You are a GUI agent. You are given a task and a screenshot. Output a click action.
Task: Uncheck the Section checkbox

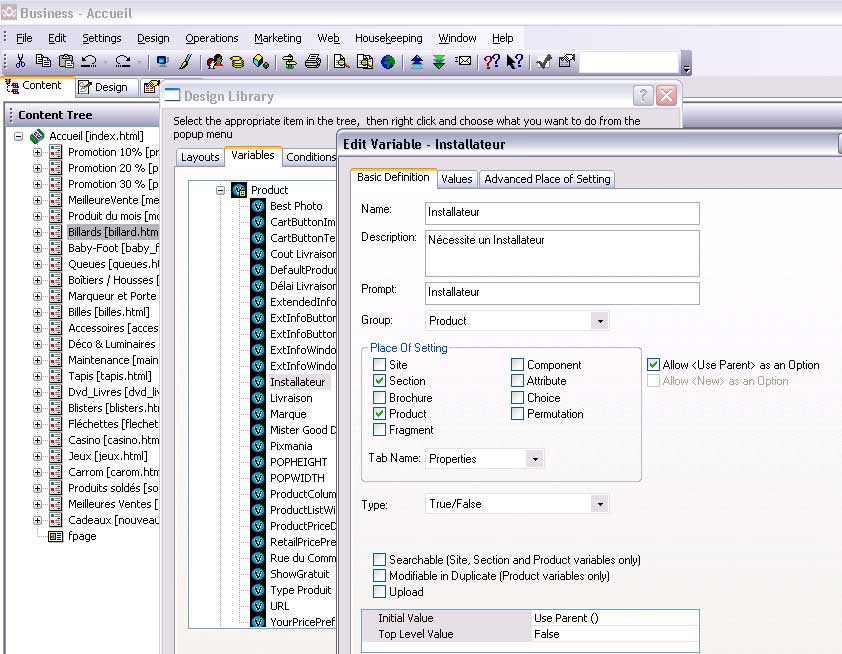(380, 381)
